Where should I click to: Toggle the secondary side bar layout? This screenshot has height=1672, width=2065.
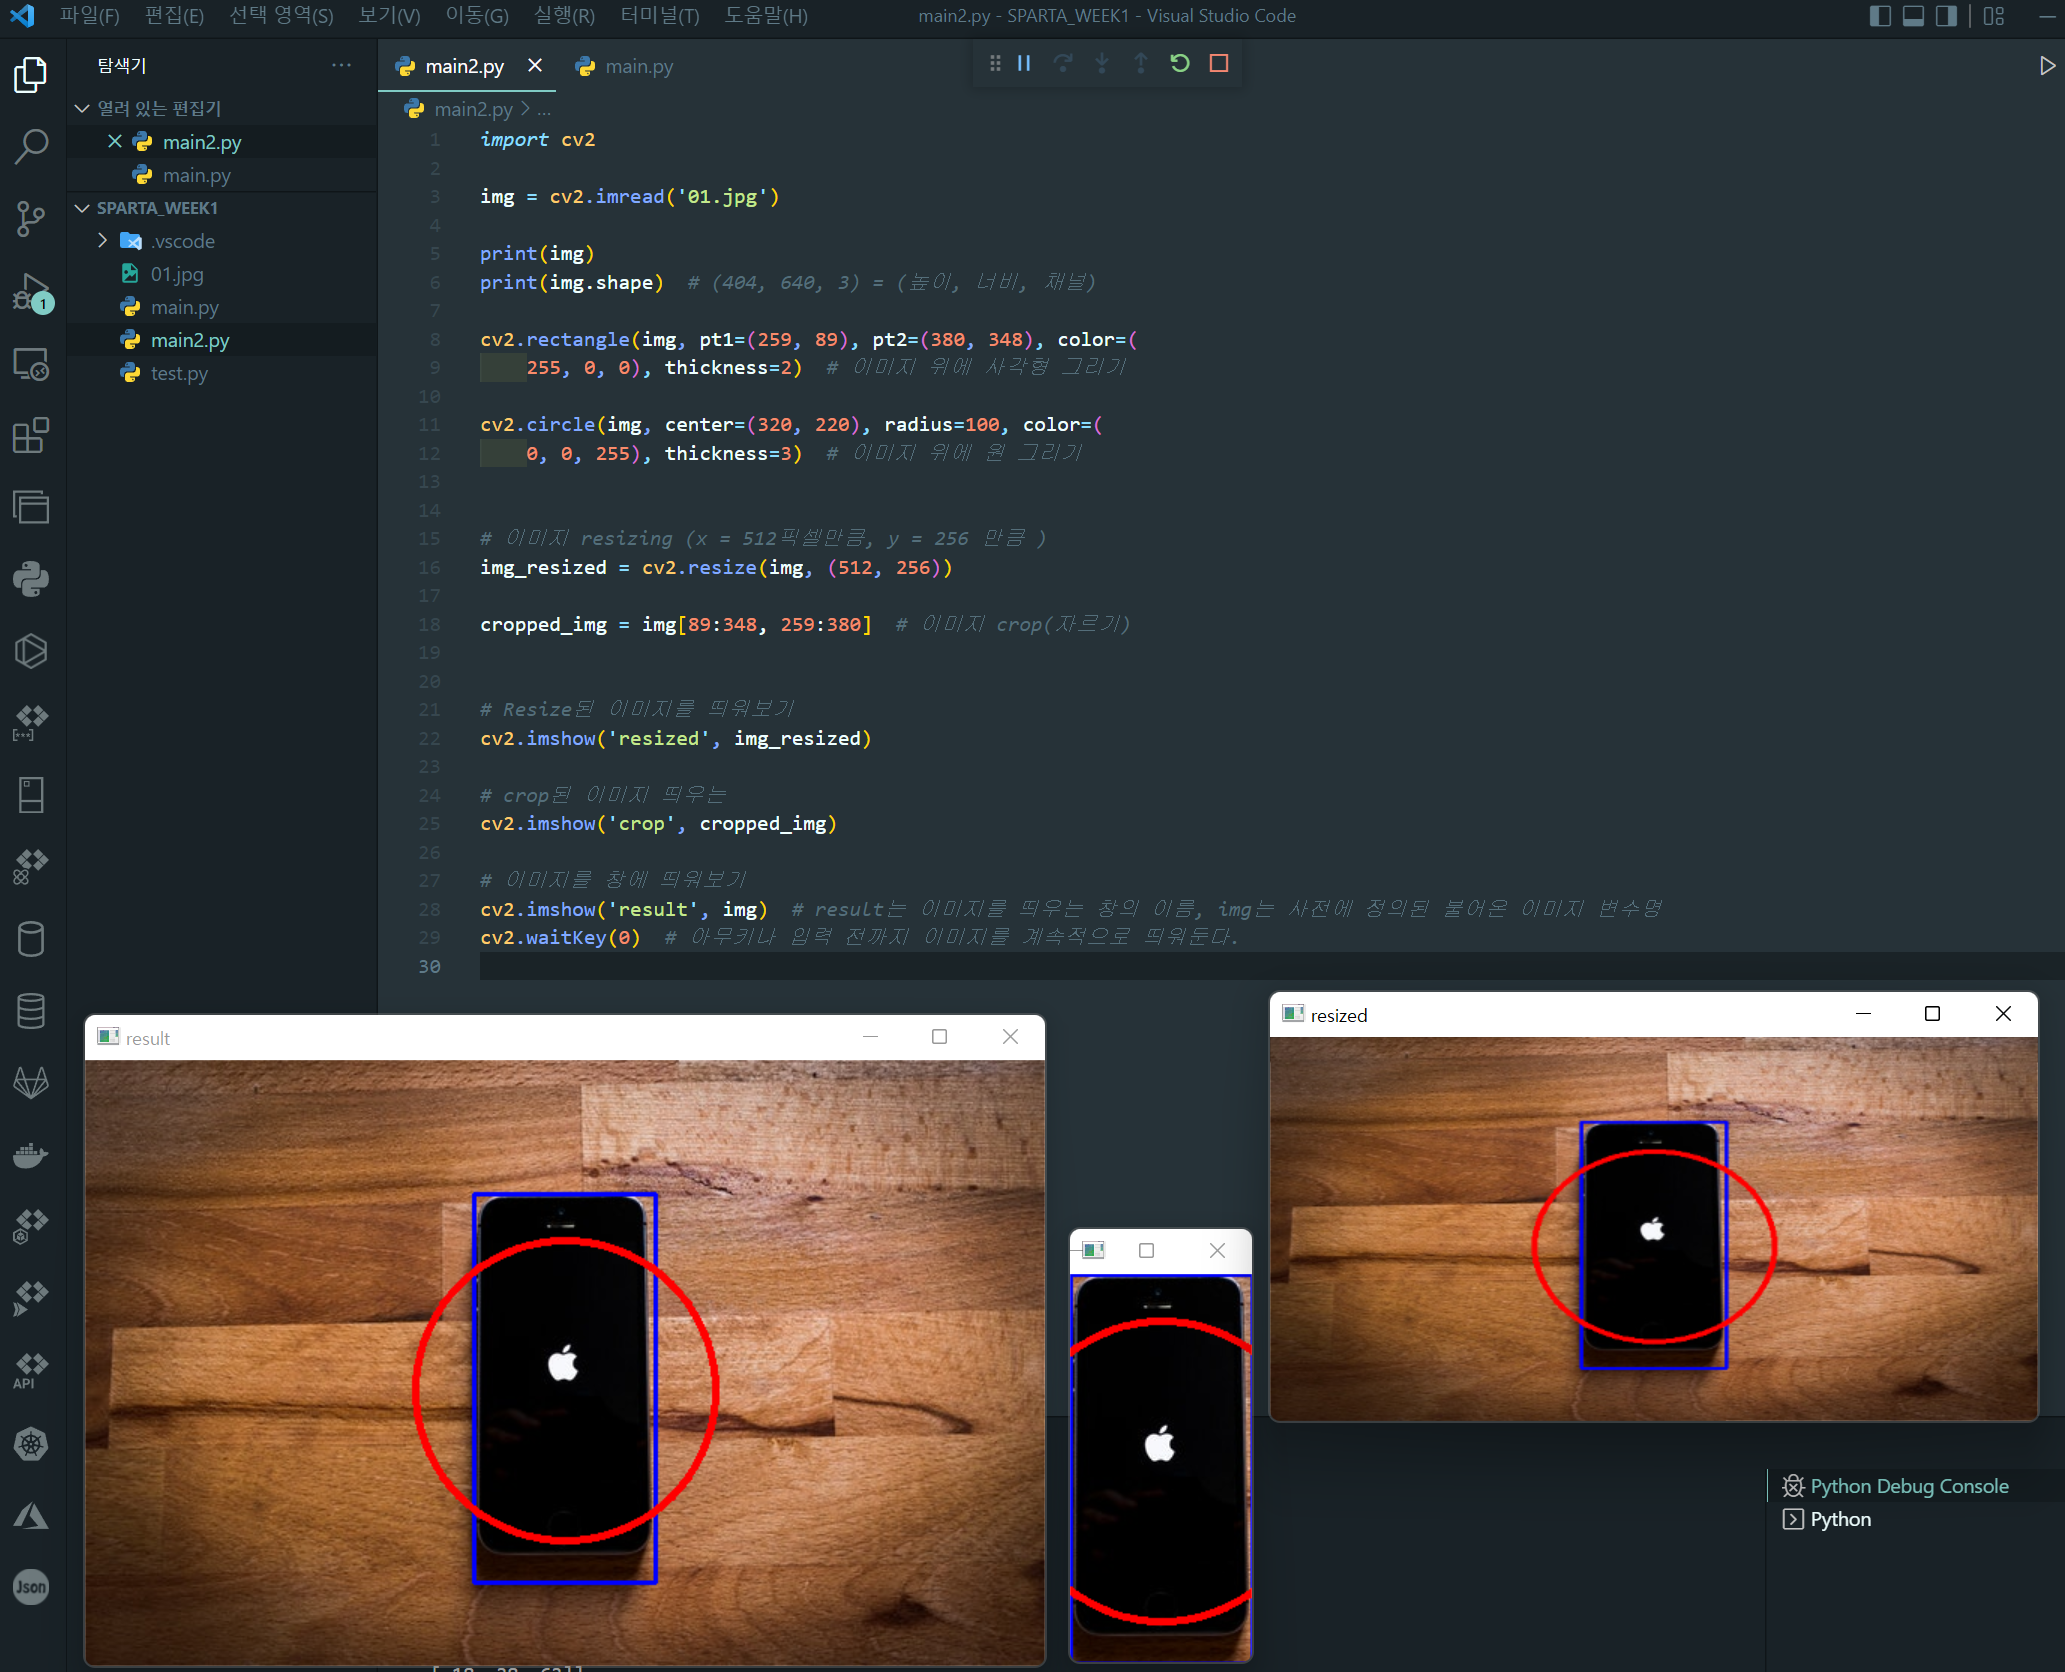[x=1946, y=16]
